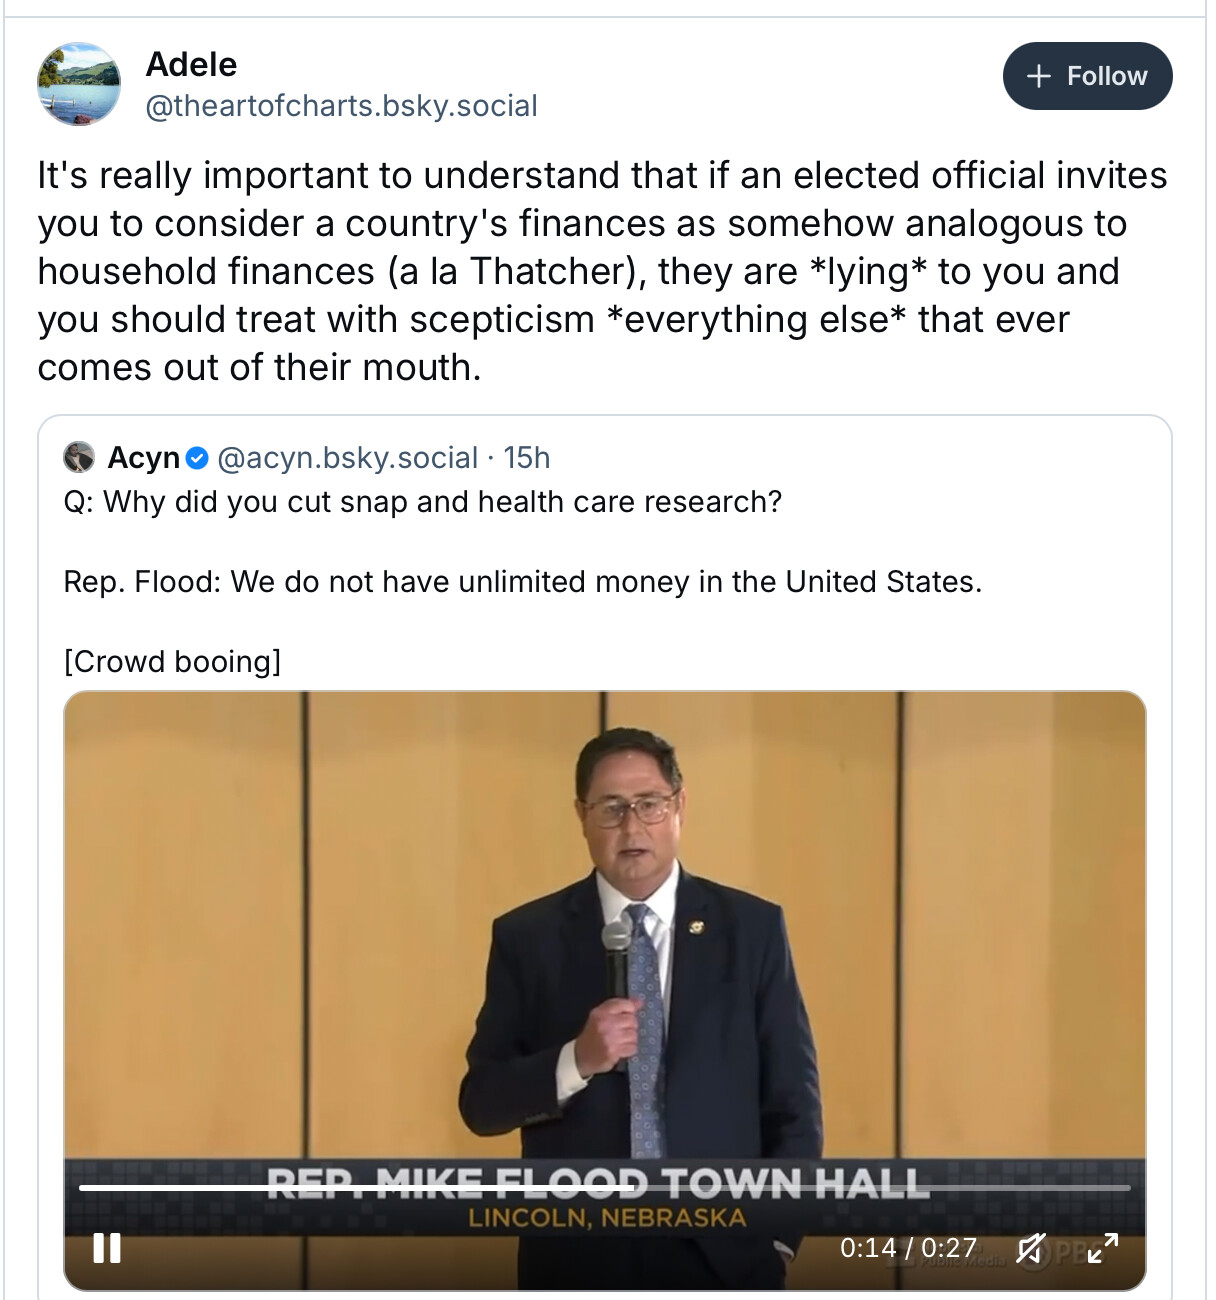The height and width of the screenshot is (1300, 1216).
Task: Open the 15h timestamp of quoted post
Action: point(527,458)
